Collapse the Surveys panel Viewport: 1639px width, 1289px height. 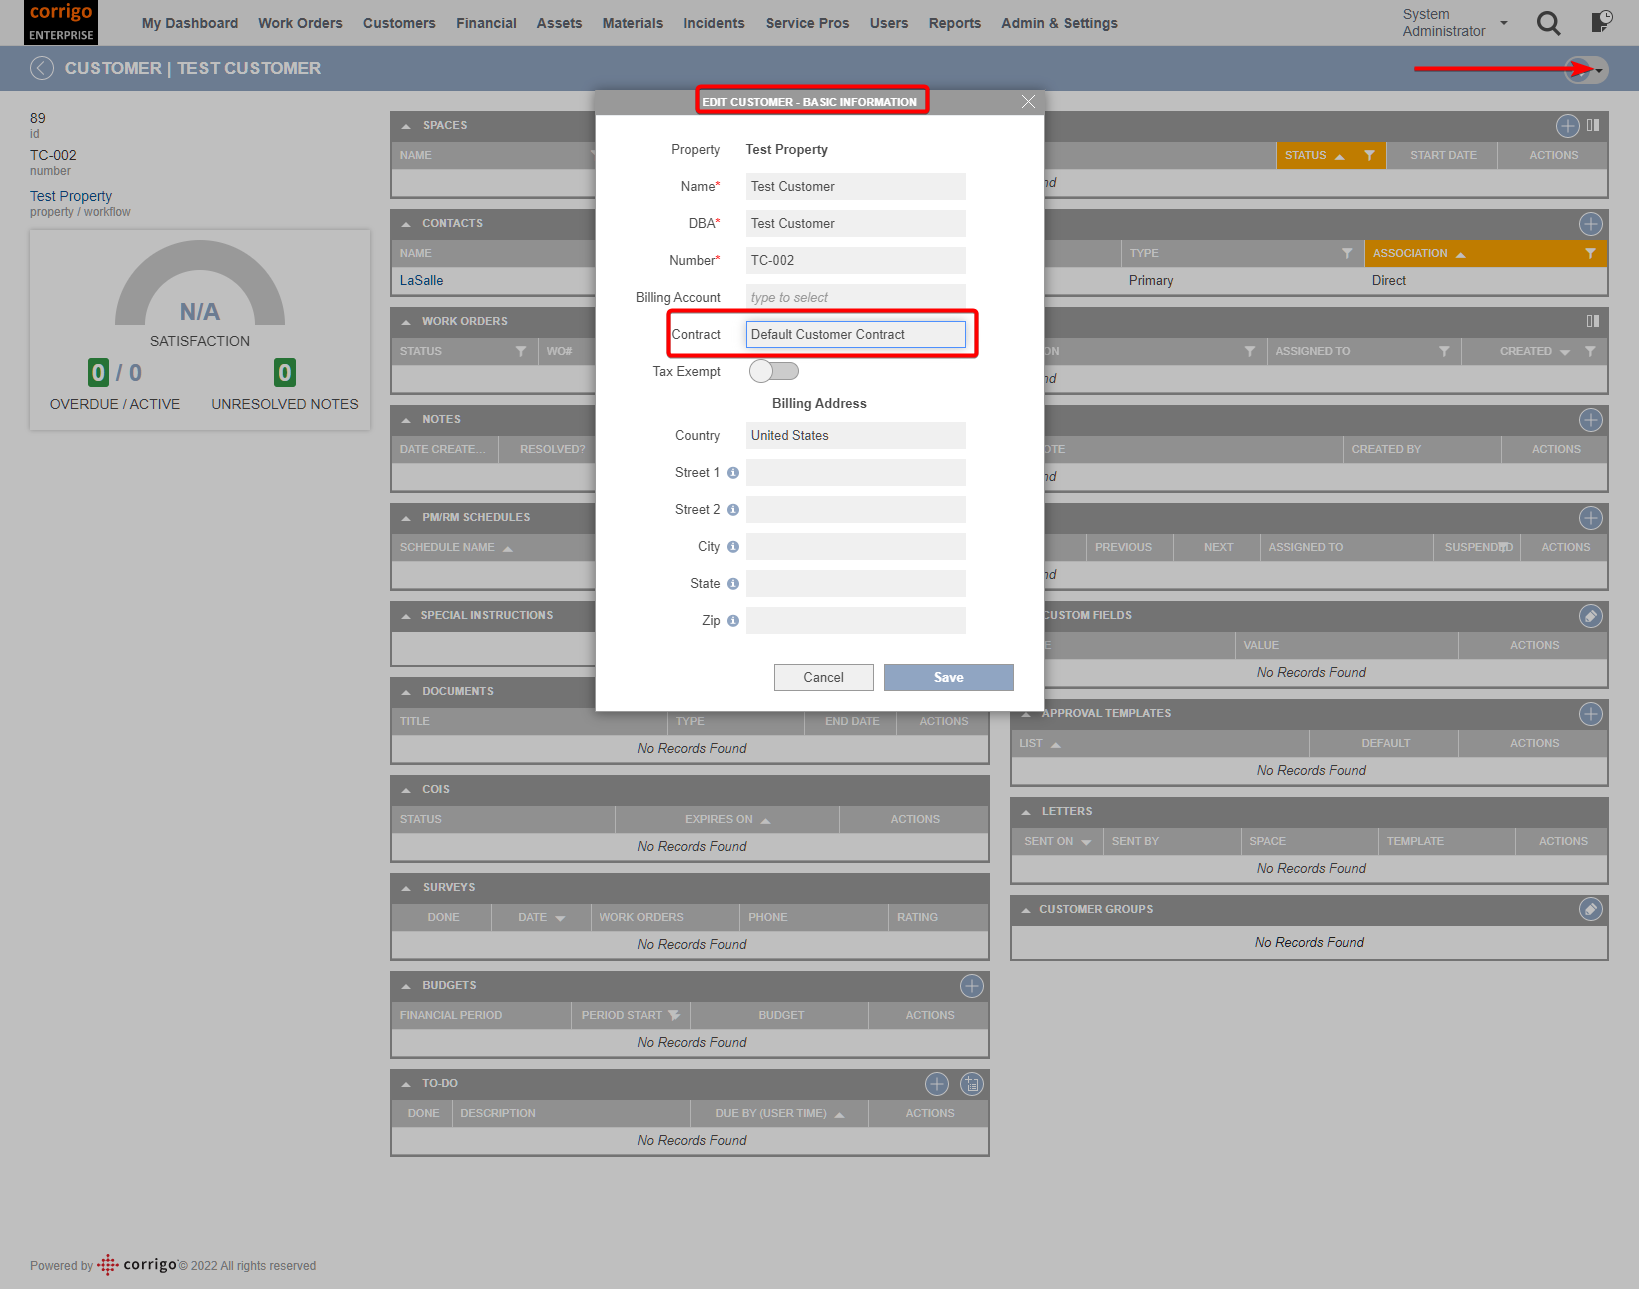[406, 888]
